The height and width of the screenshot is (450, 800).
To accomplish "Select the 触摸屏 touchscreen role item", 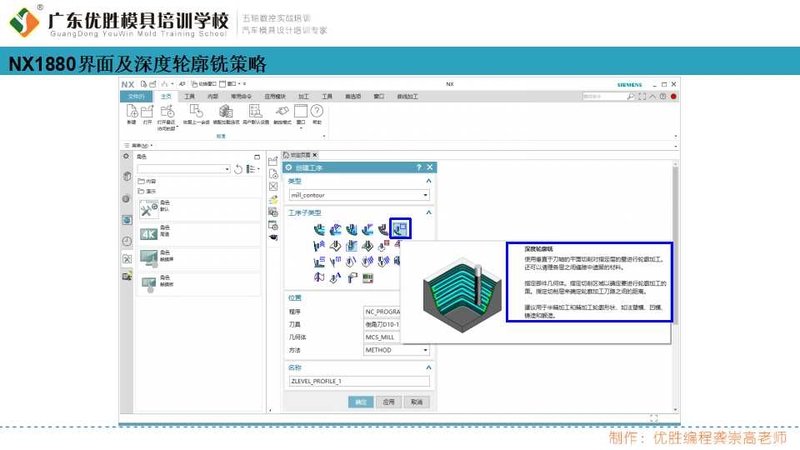I will 199,259.
